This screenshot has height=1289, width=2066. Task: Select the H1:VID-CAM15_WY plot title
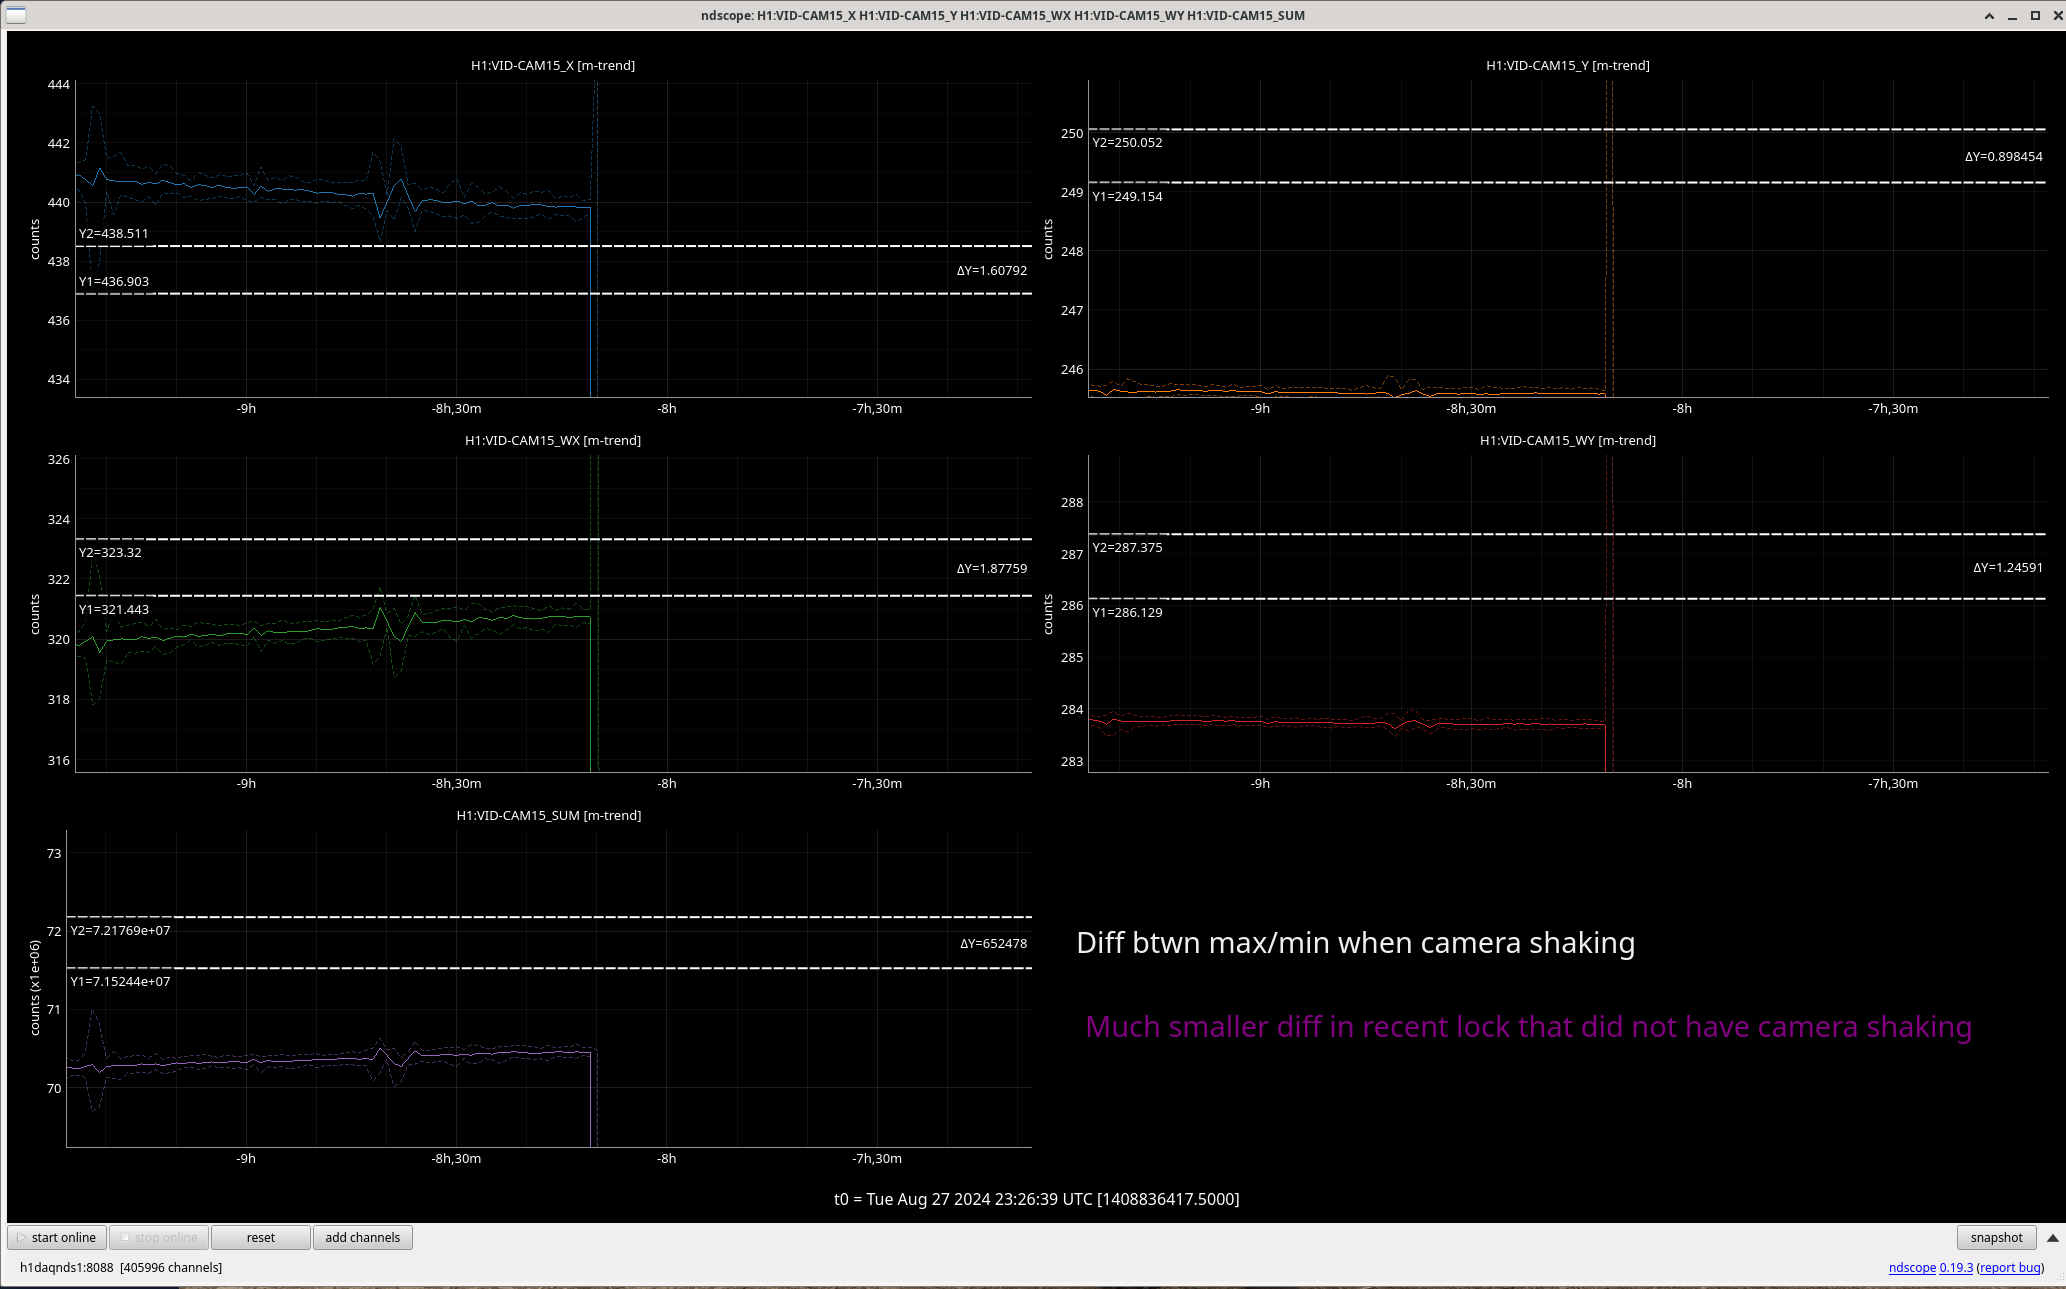click(x=1568, y=440)
